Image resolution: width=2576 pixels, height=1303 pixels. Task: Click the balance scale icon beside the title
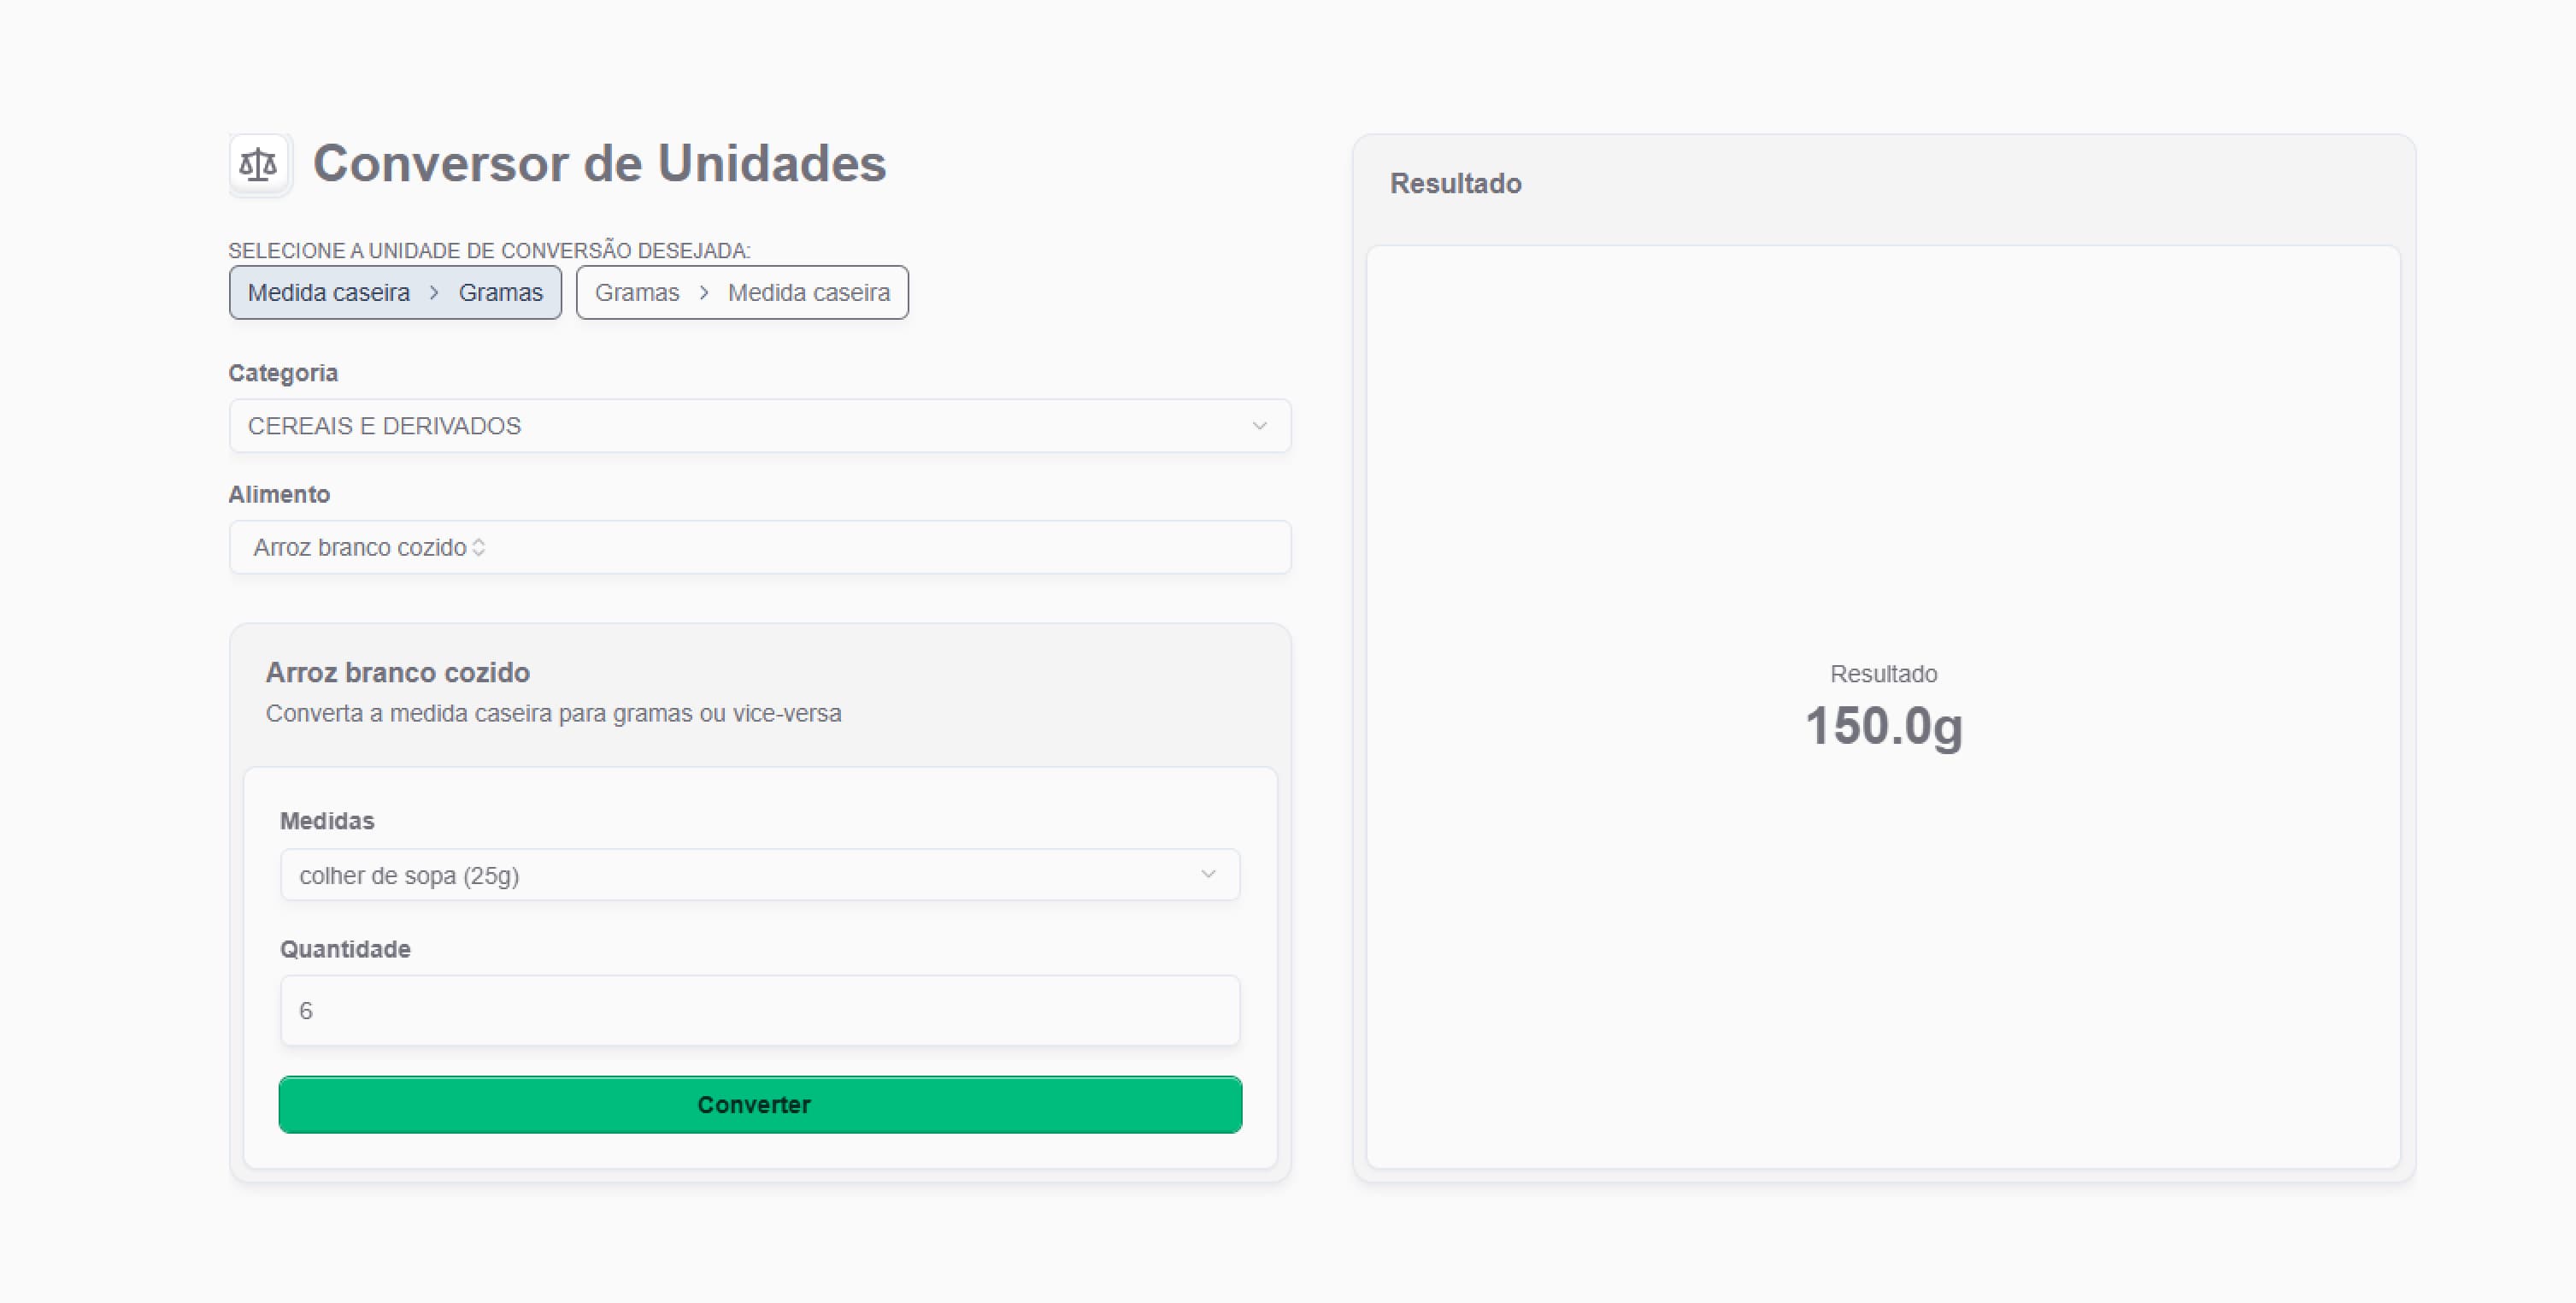coord(259,164)
